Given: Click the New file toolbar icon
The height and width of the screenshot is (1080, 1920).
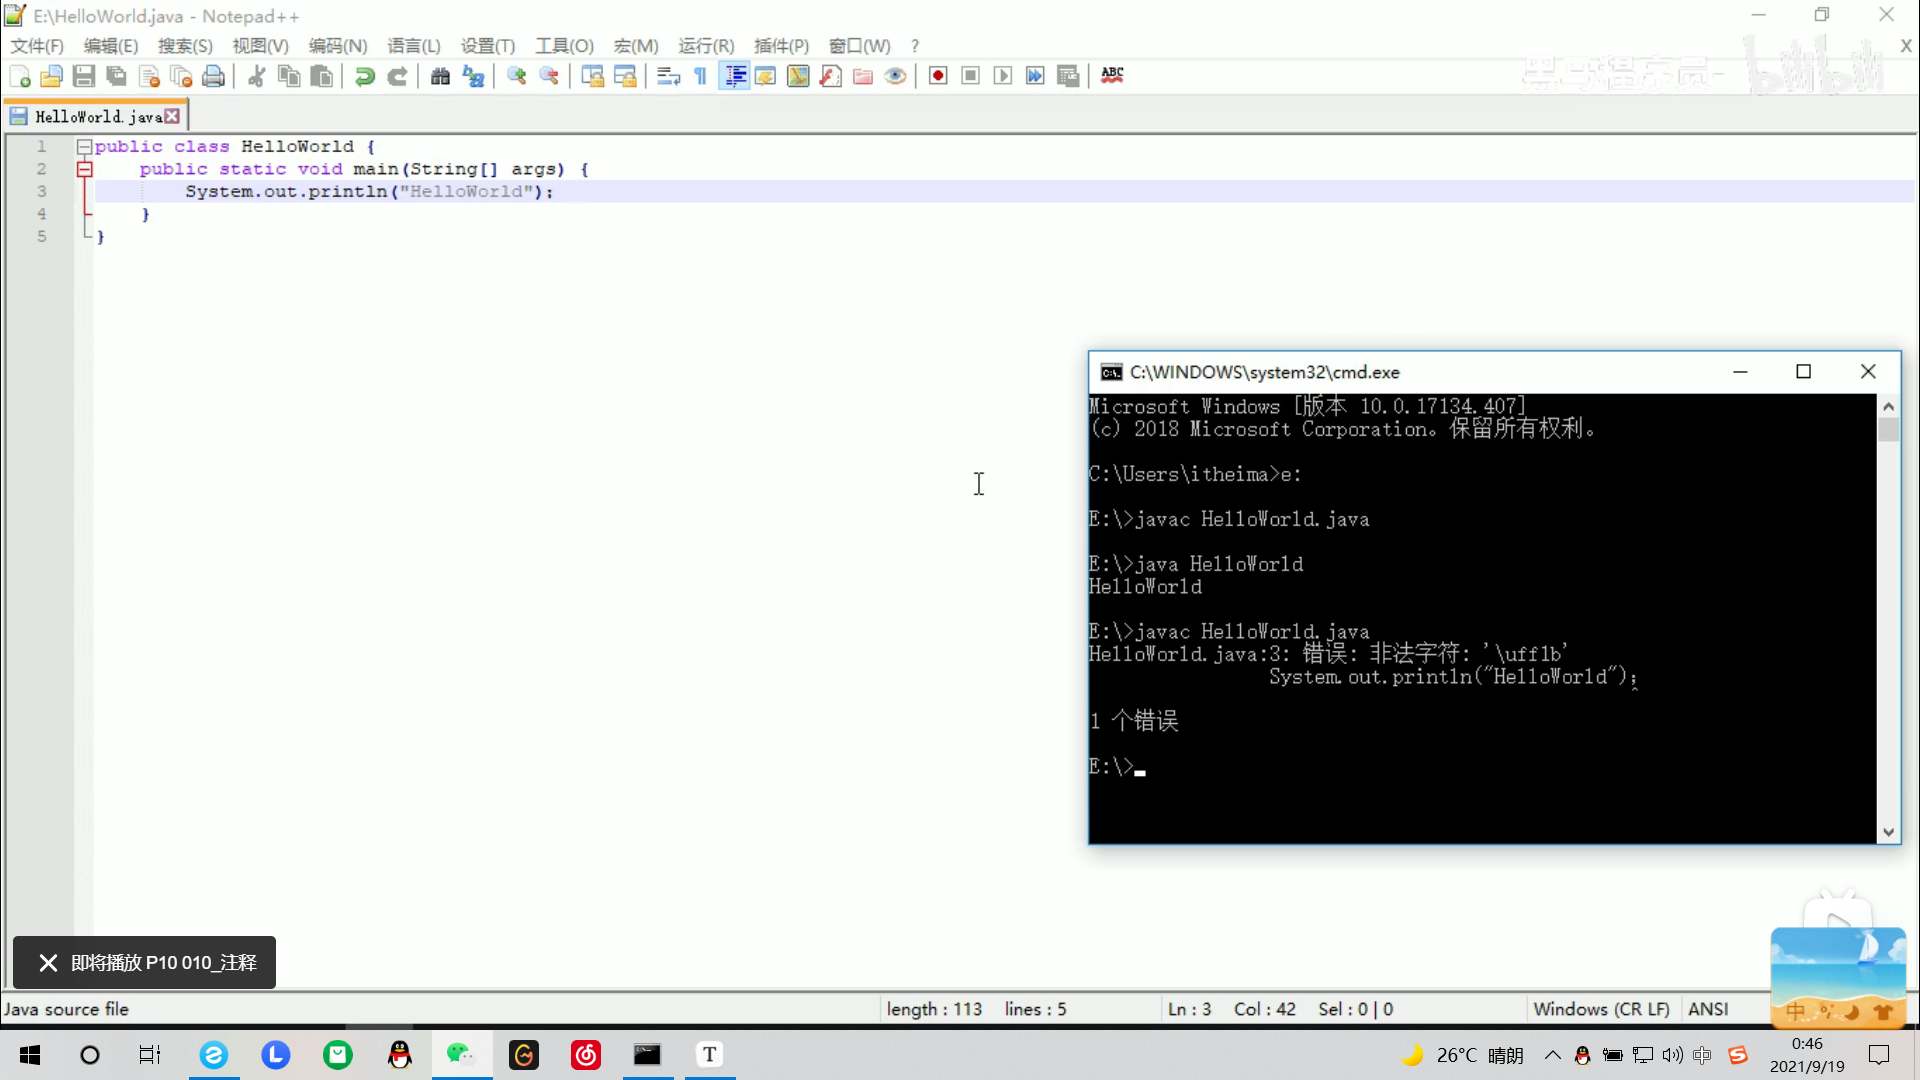Looking at the screenshot, I should coord(19,76).
